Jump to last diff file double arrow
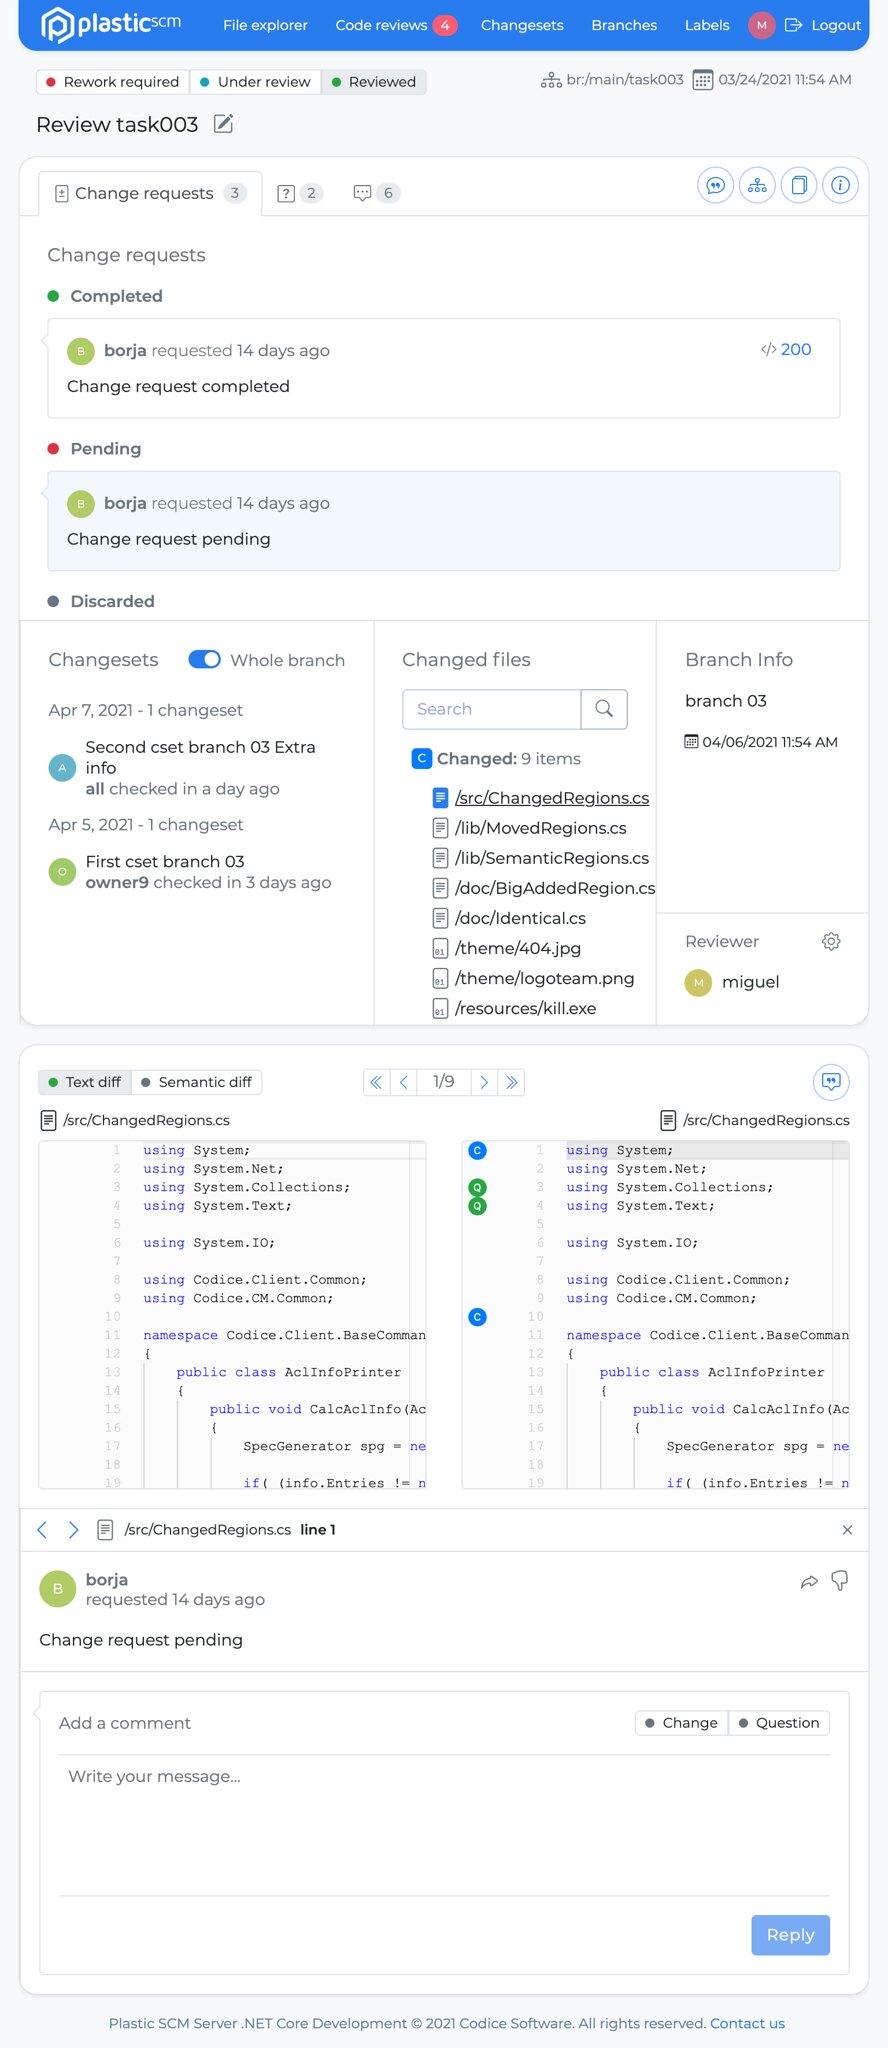 point(512,1082)
